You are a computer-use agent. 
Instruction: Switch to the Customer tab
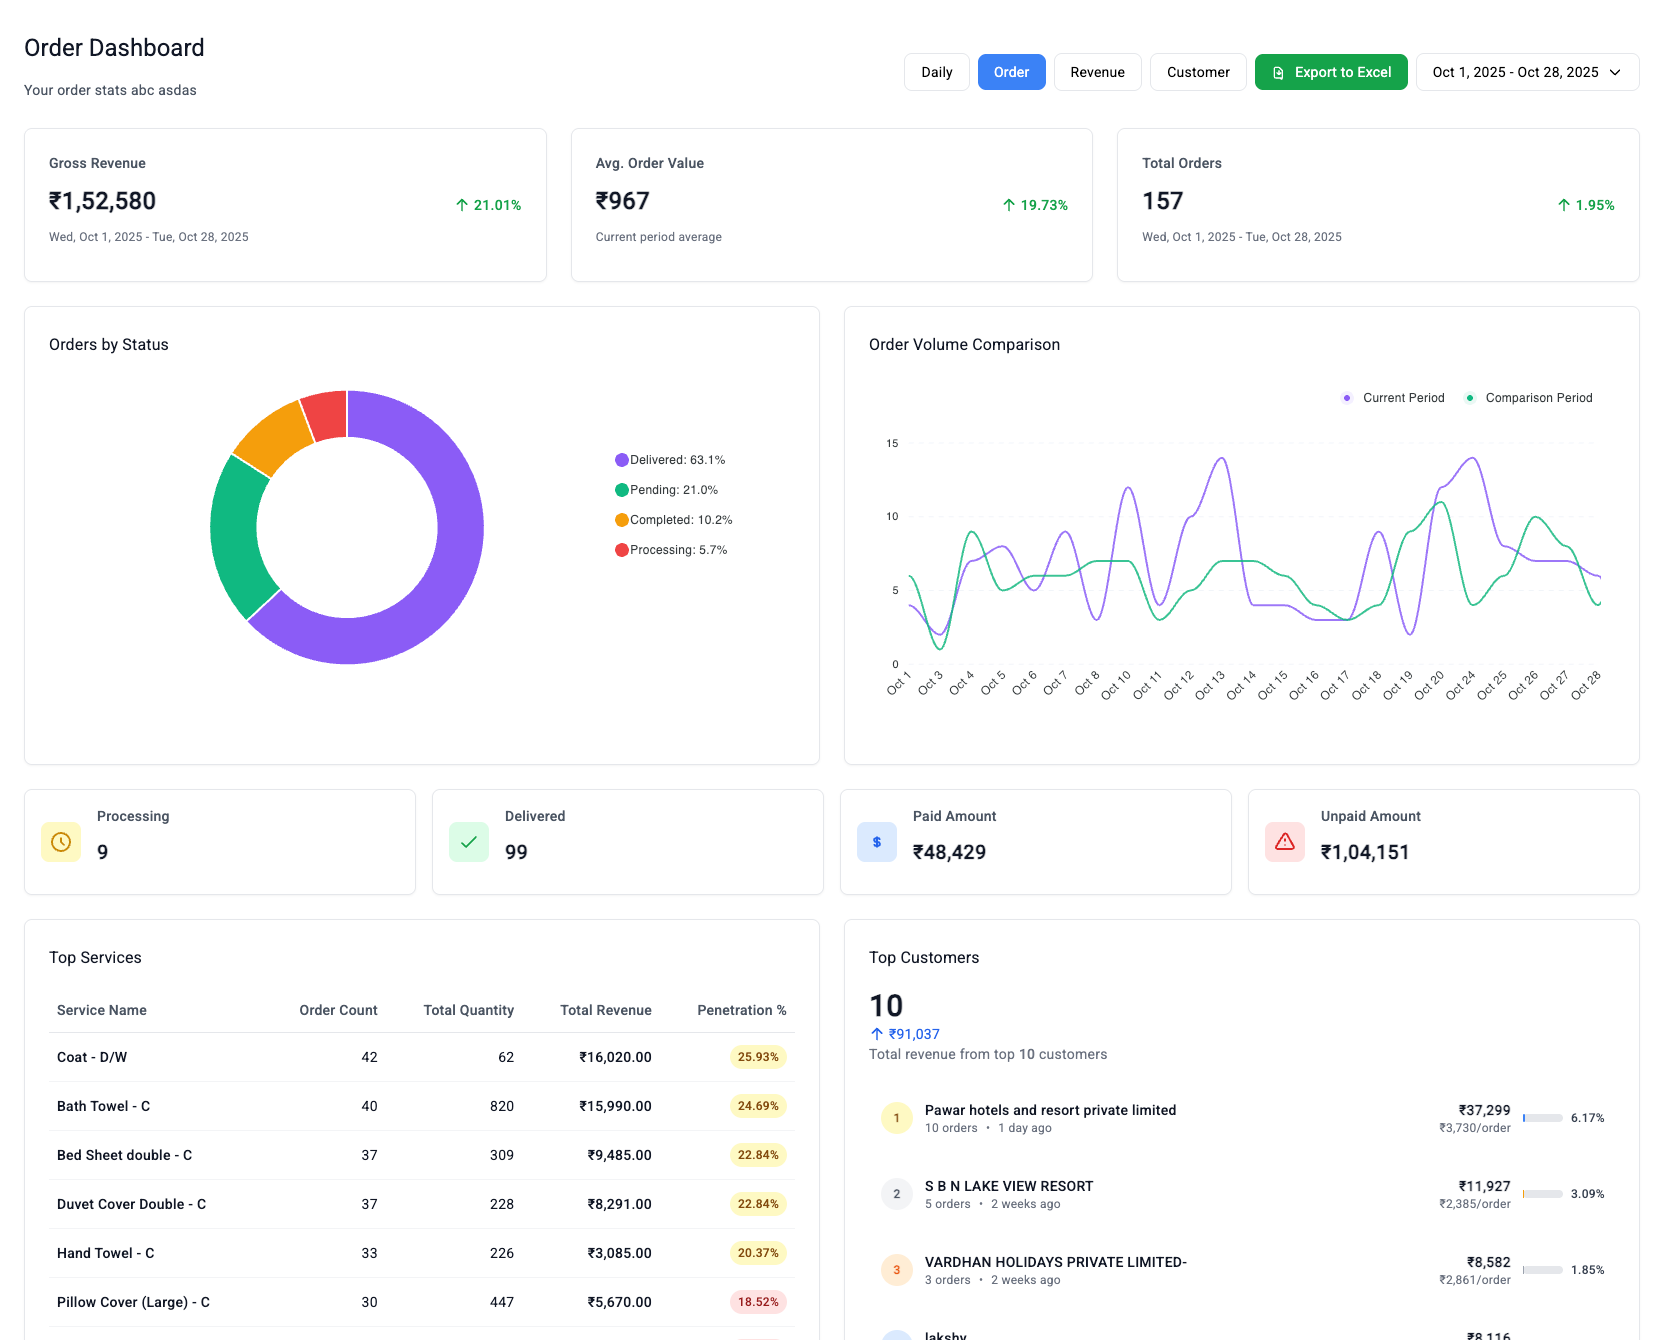1197,71
